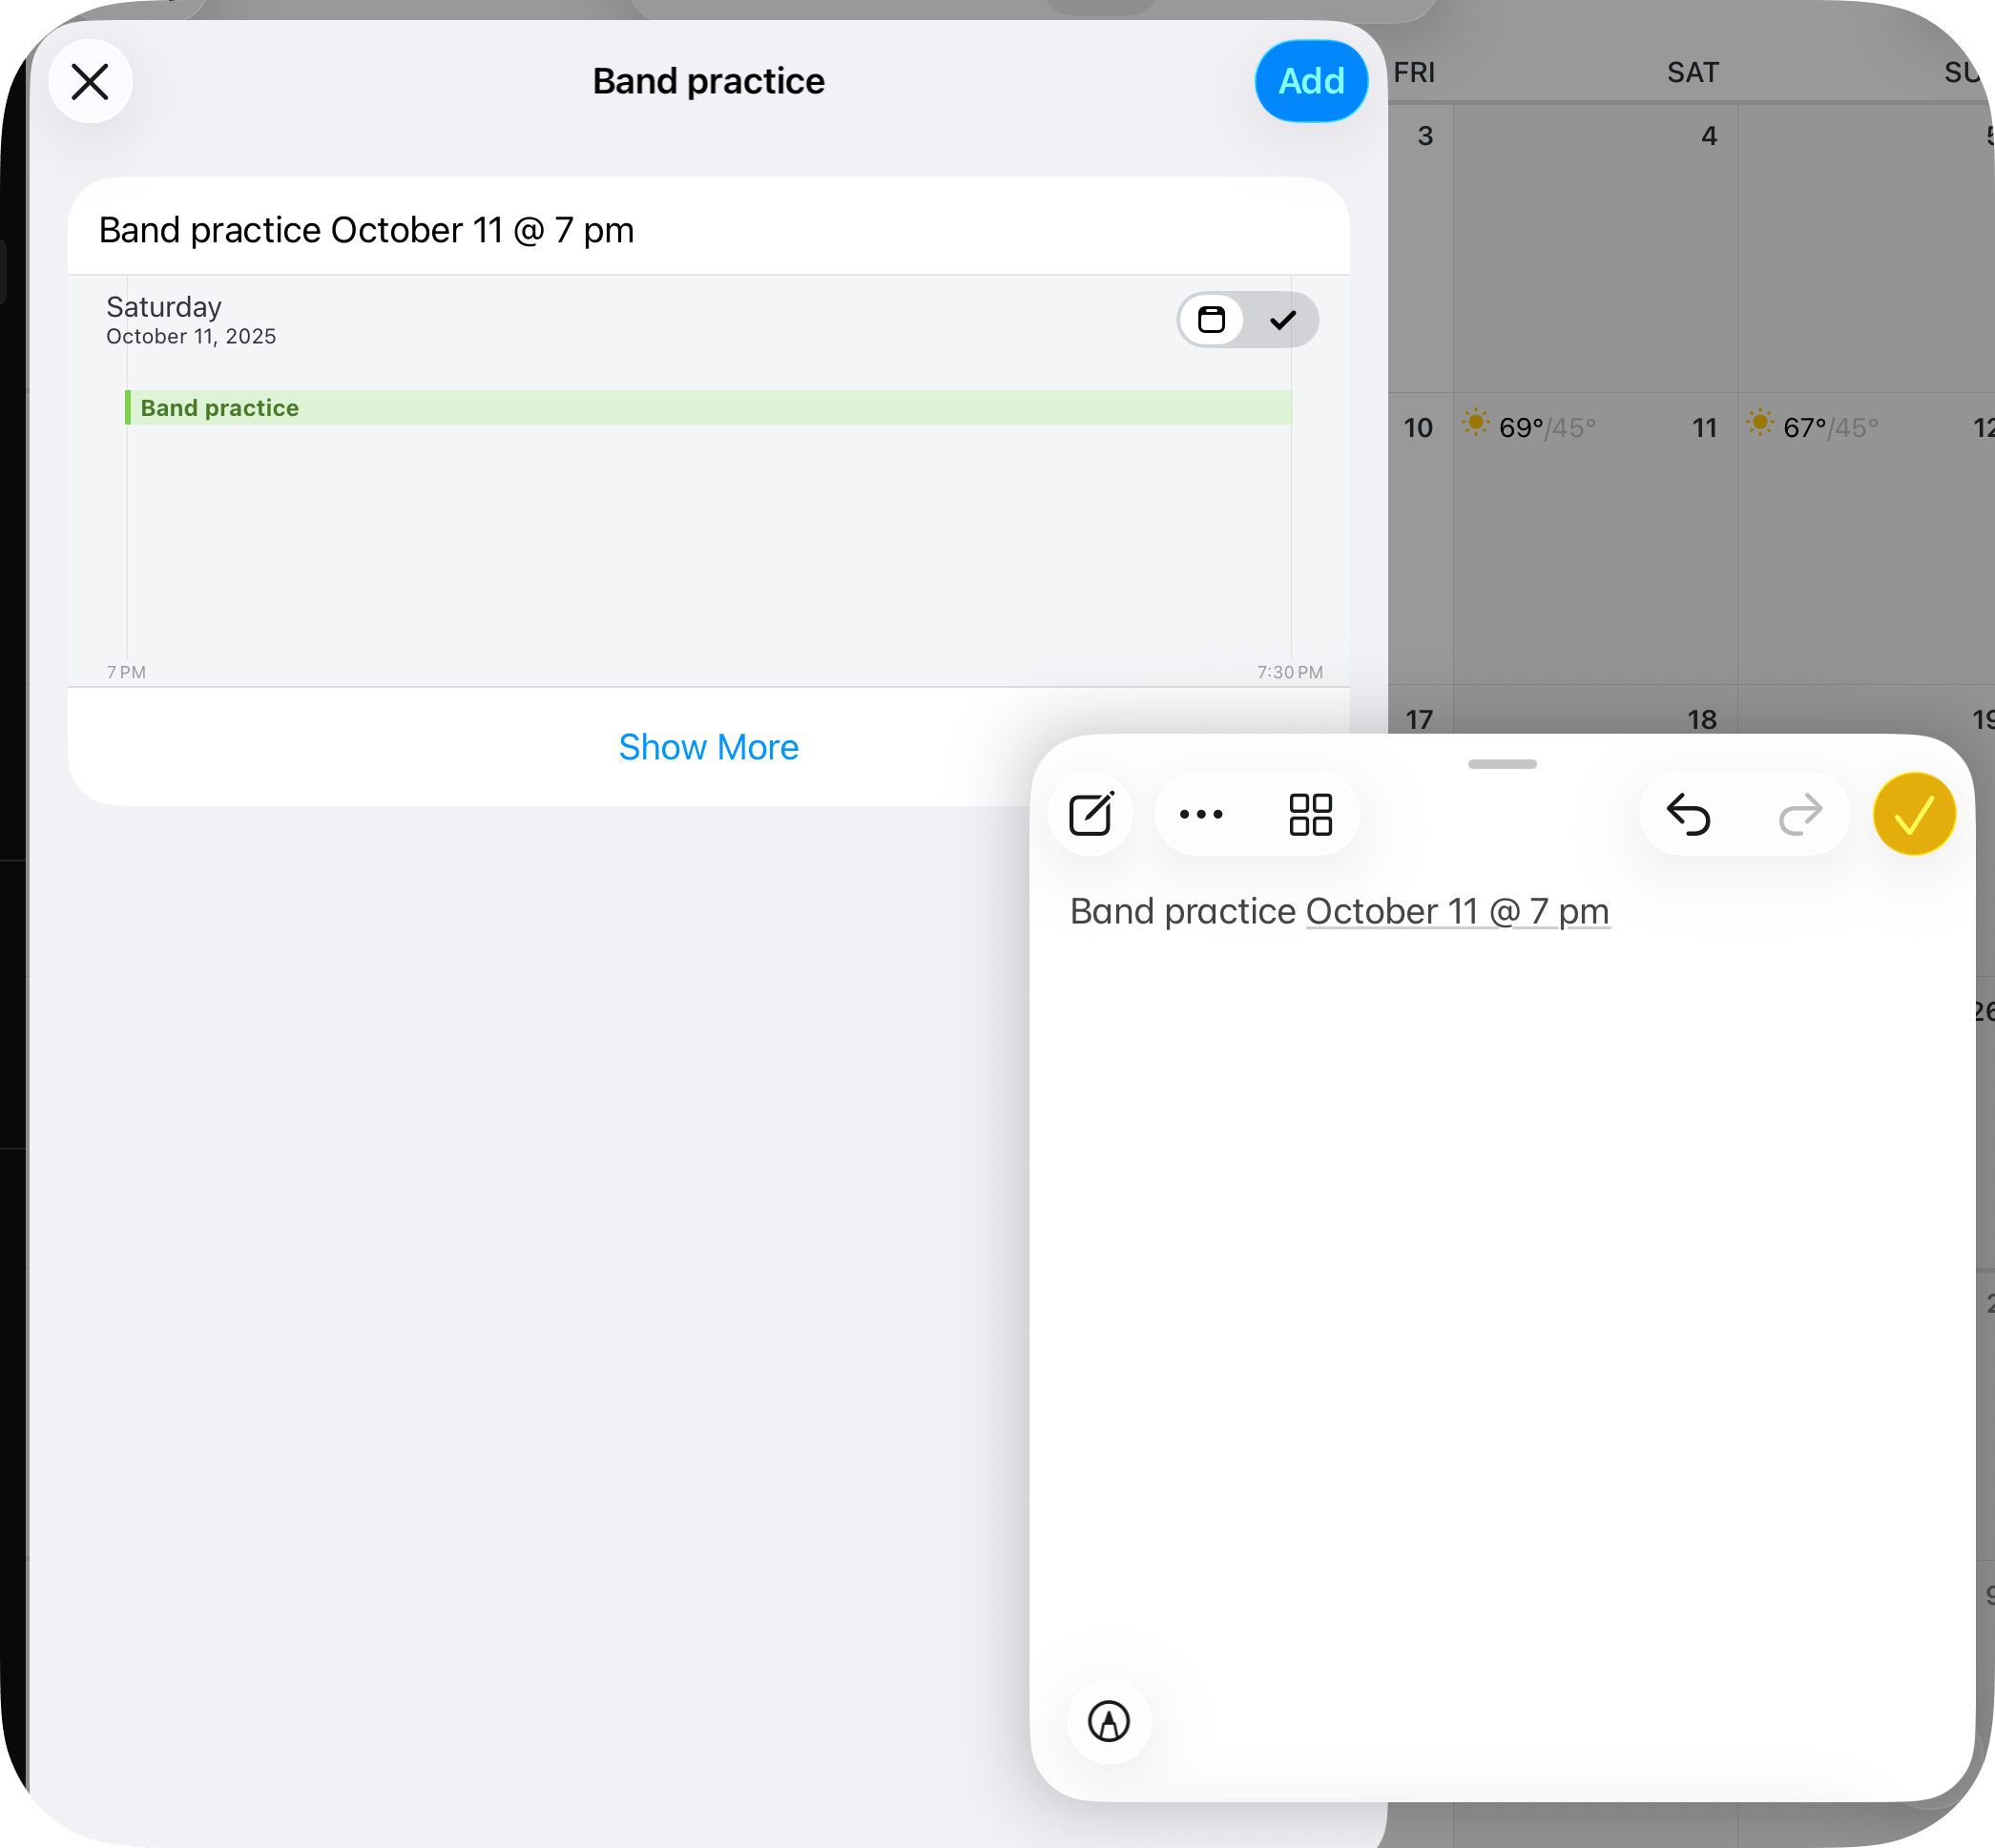Open the three-dots more options menu

point(1200,814)
